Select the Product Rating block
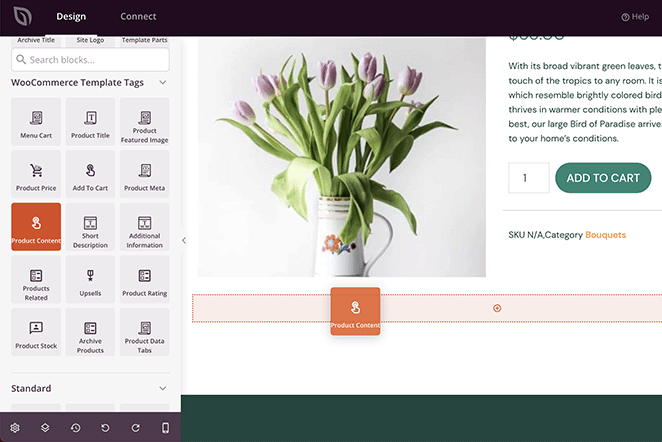 (x=145, y=279)
